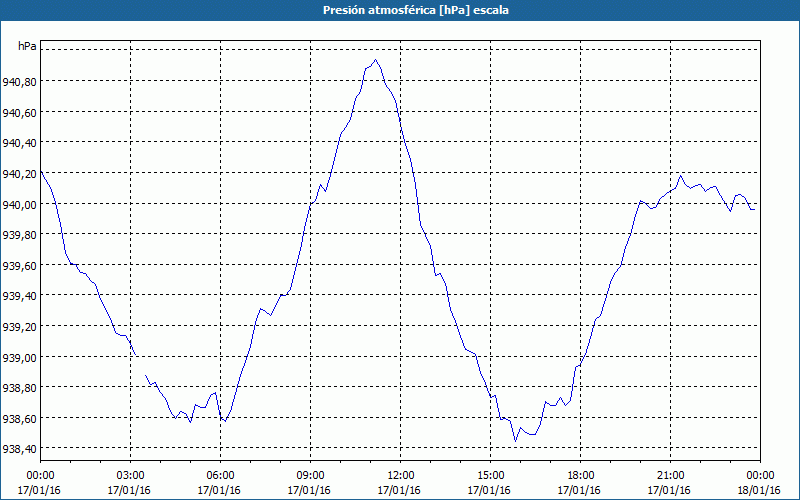Select the 940,60 y-axis label

[19, 112]
